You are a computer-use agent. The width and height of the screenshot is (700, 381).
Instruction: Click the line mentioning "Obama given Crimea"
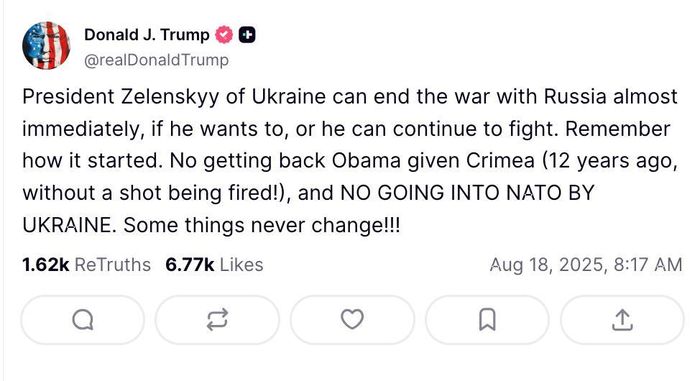350,161
